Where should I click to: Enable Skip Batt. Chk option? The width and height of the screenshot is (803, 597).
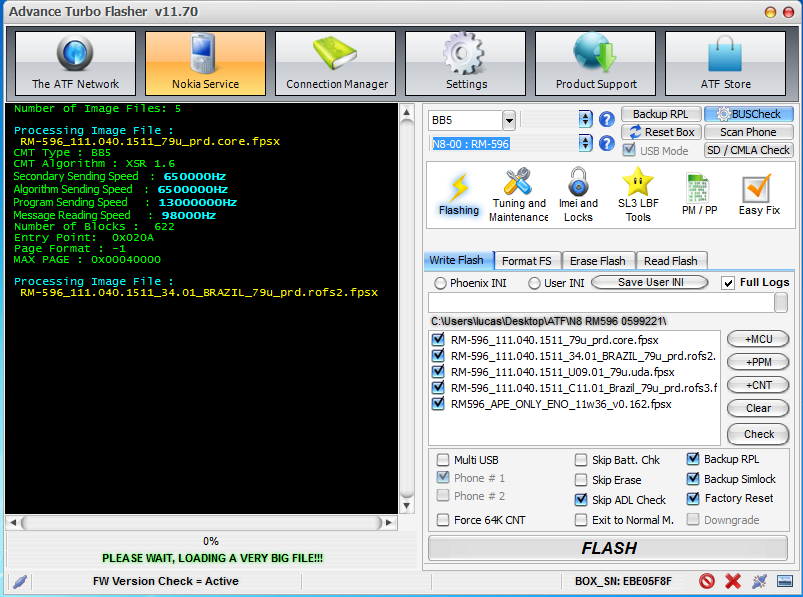(581, 460)
